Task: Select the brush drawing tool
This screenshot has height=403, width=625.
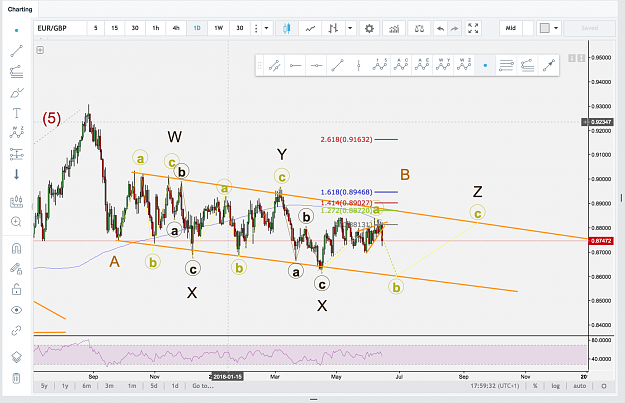Action: [16, 92]
